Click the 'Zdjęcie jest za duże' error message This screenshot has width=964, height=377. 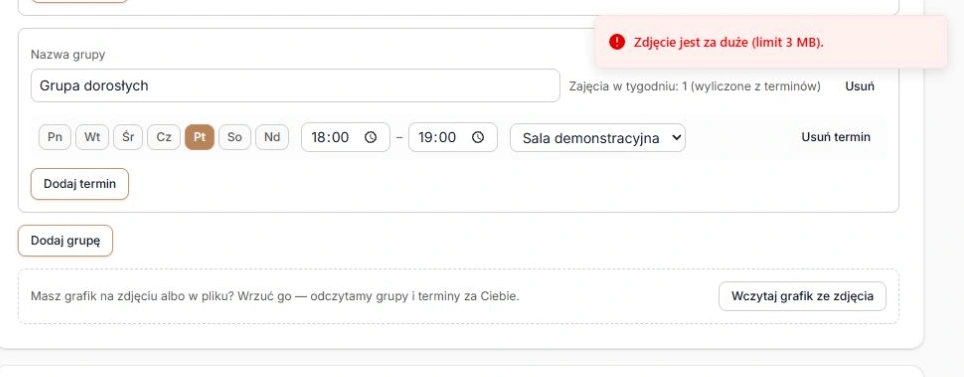click(x=729, y=42)
